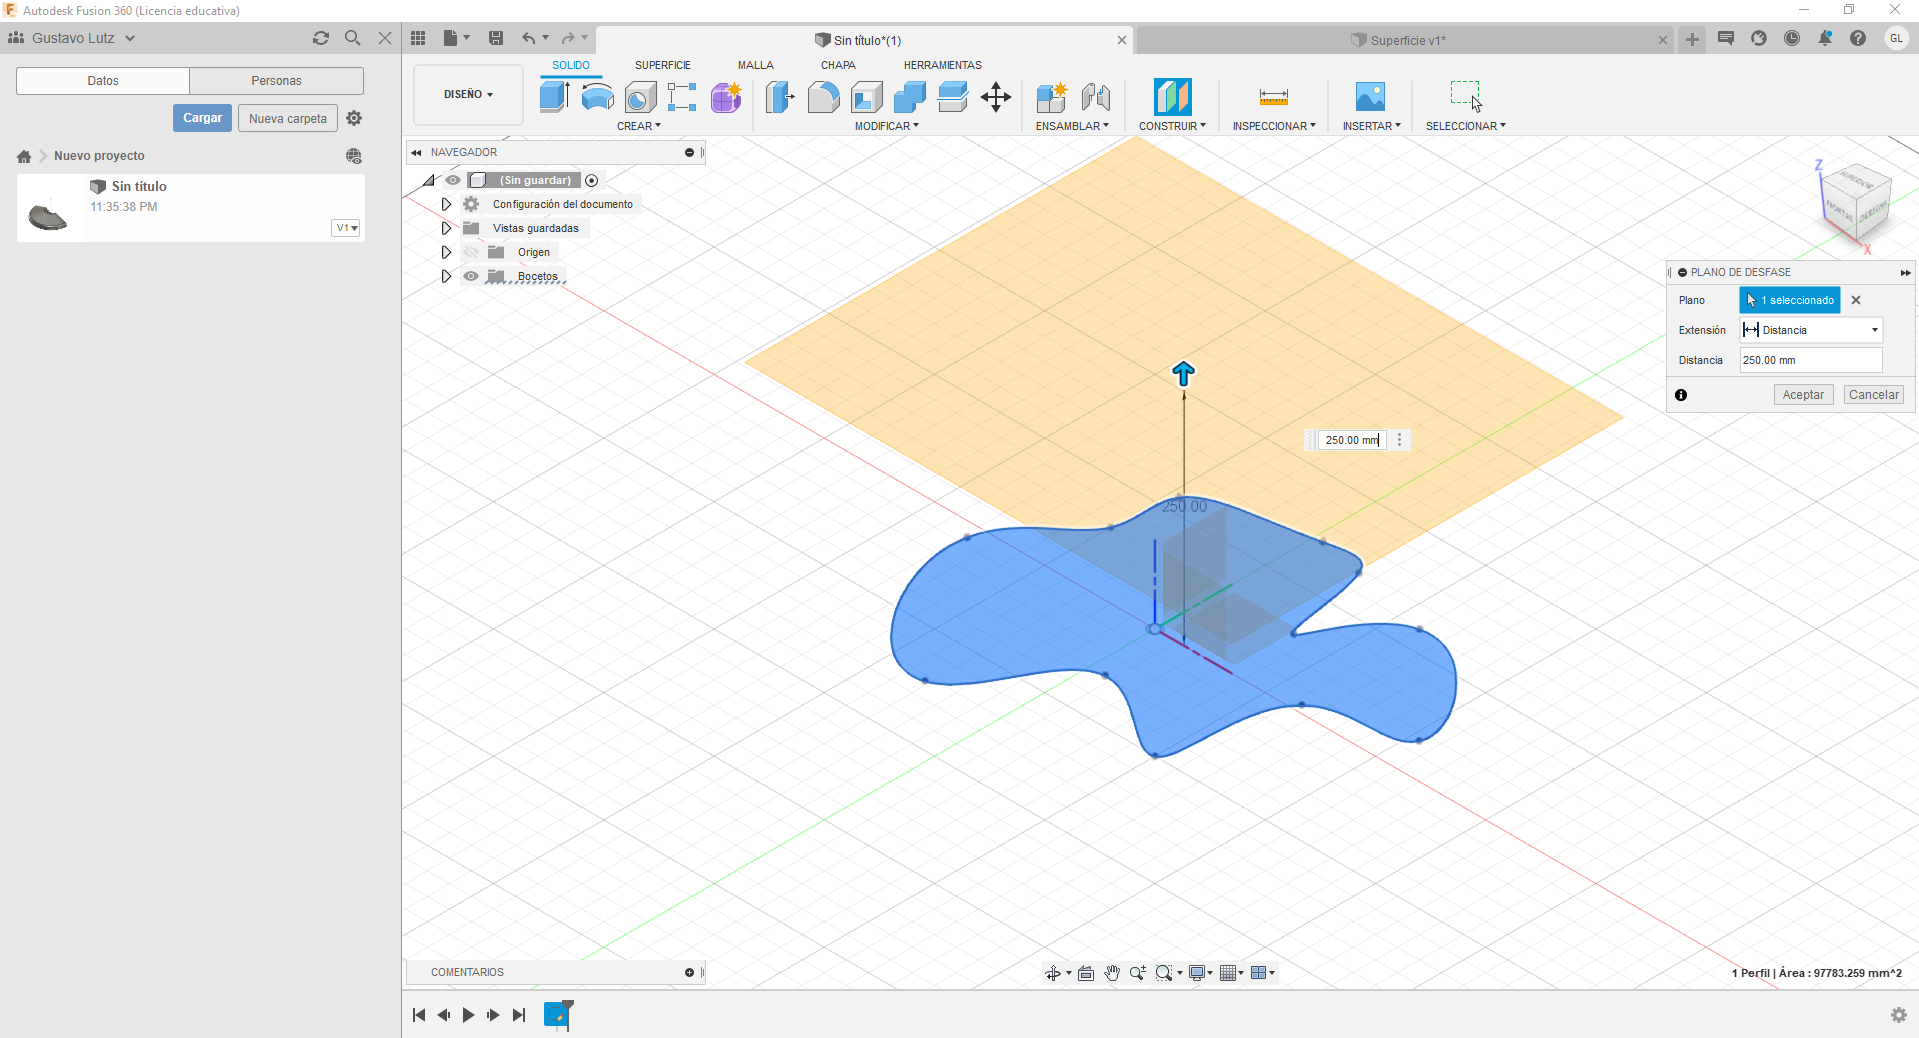Clear the plane selection X button
This screenshot has height=1038, width=1919.
click(1856, 300)
